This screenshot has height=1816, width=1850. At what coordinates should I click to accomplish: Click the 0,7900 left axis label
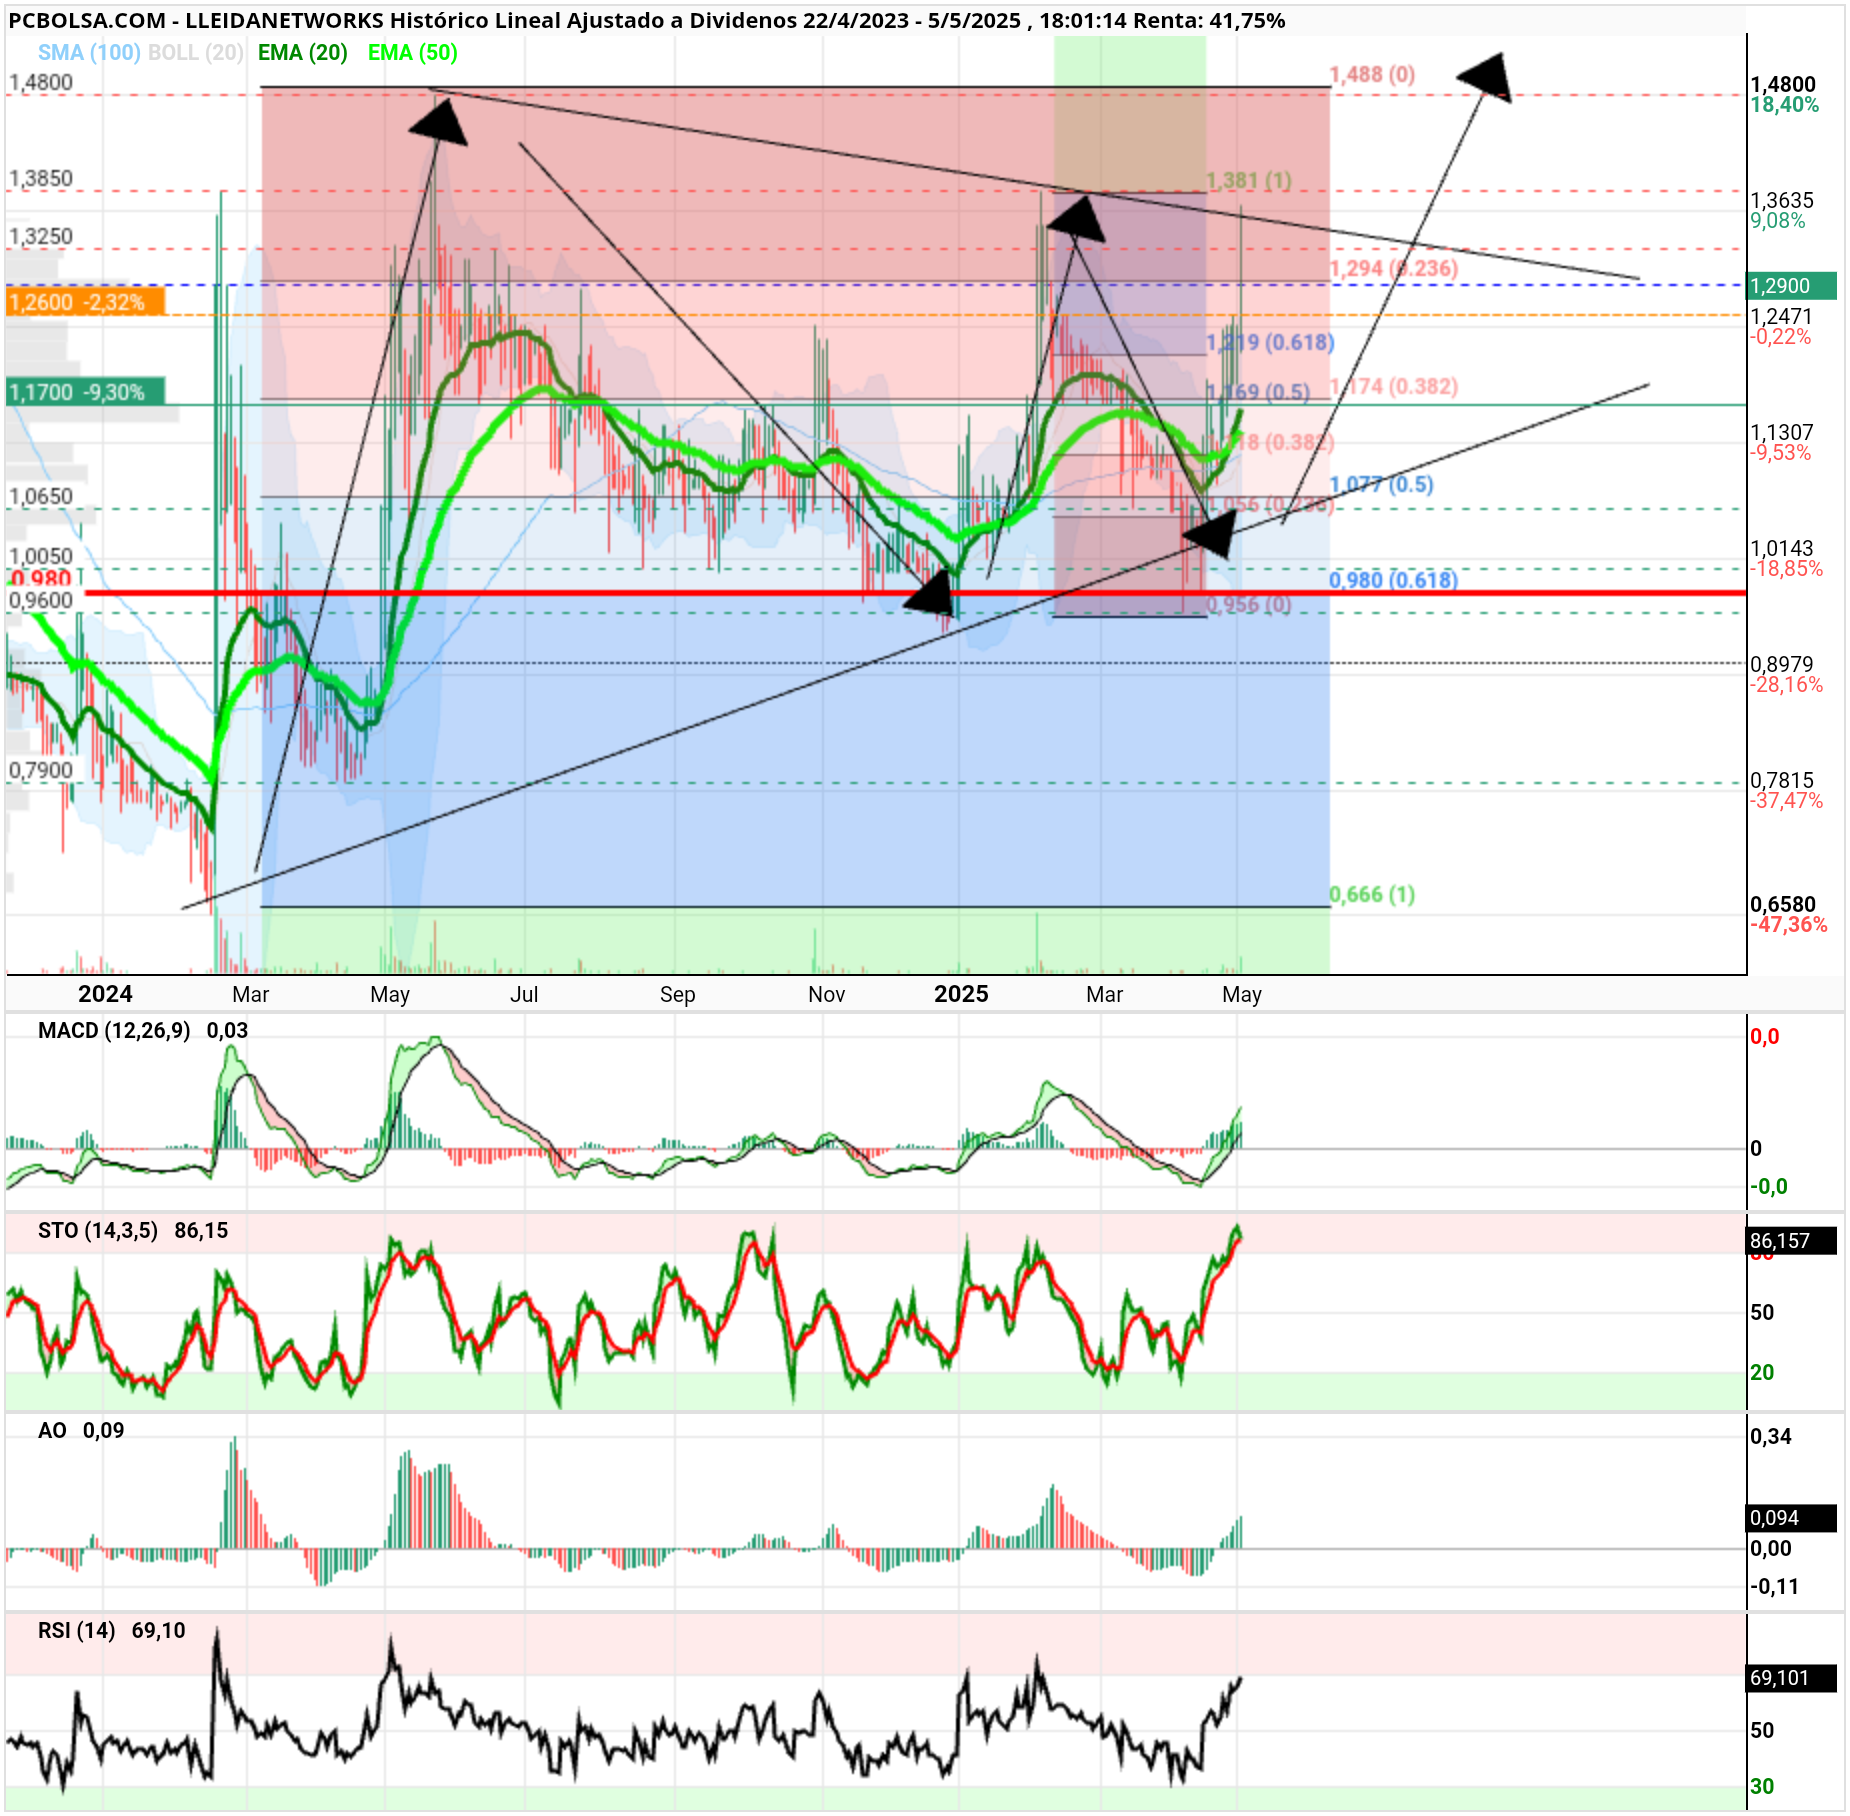click(x=41, y=770)
